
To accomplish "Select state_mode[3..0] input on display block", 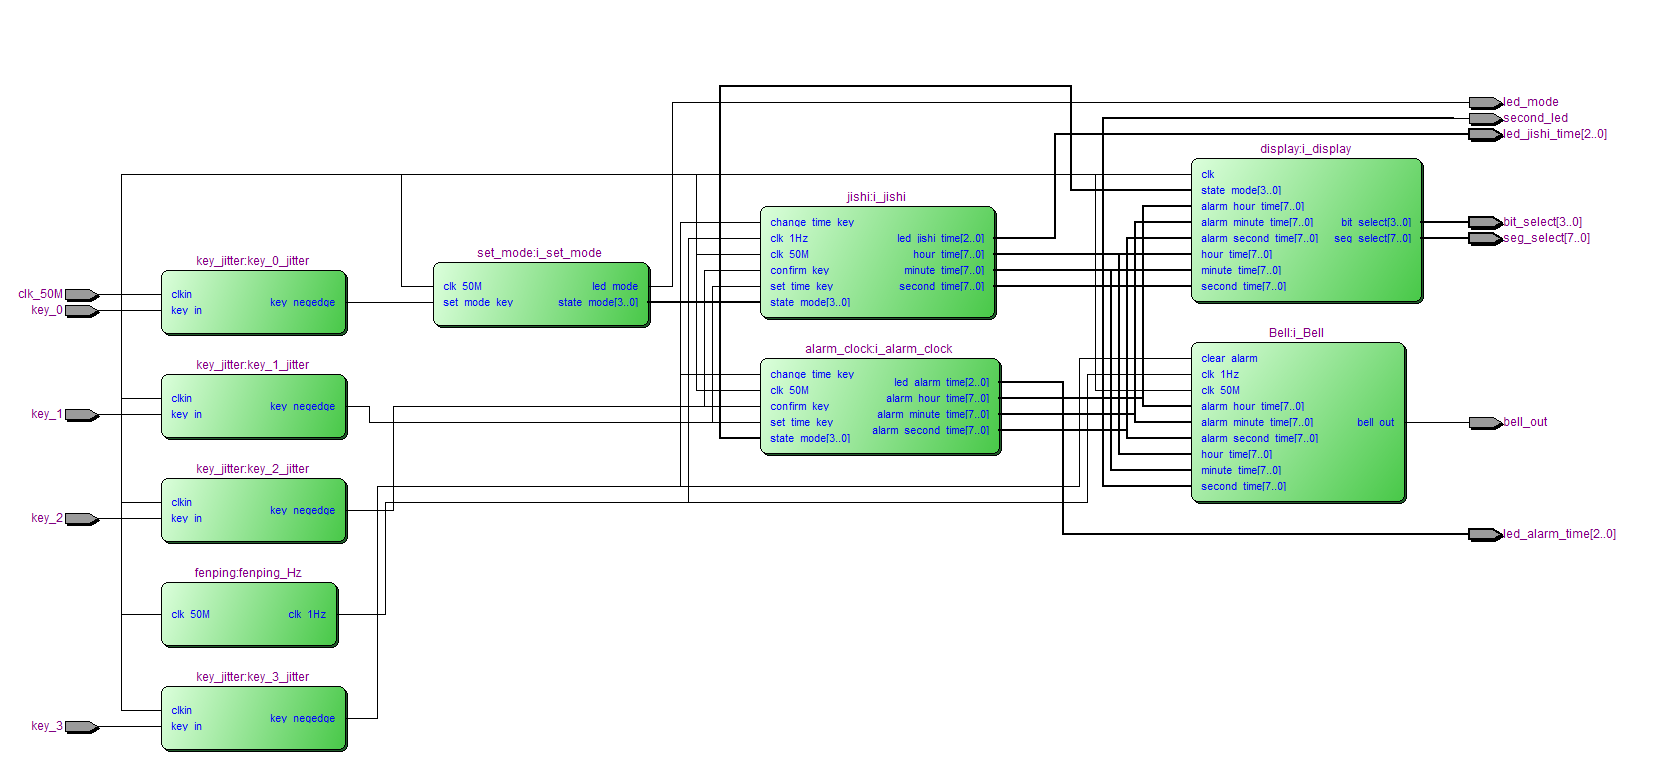I will tap(1241, 191).
